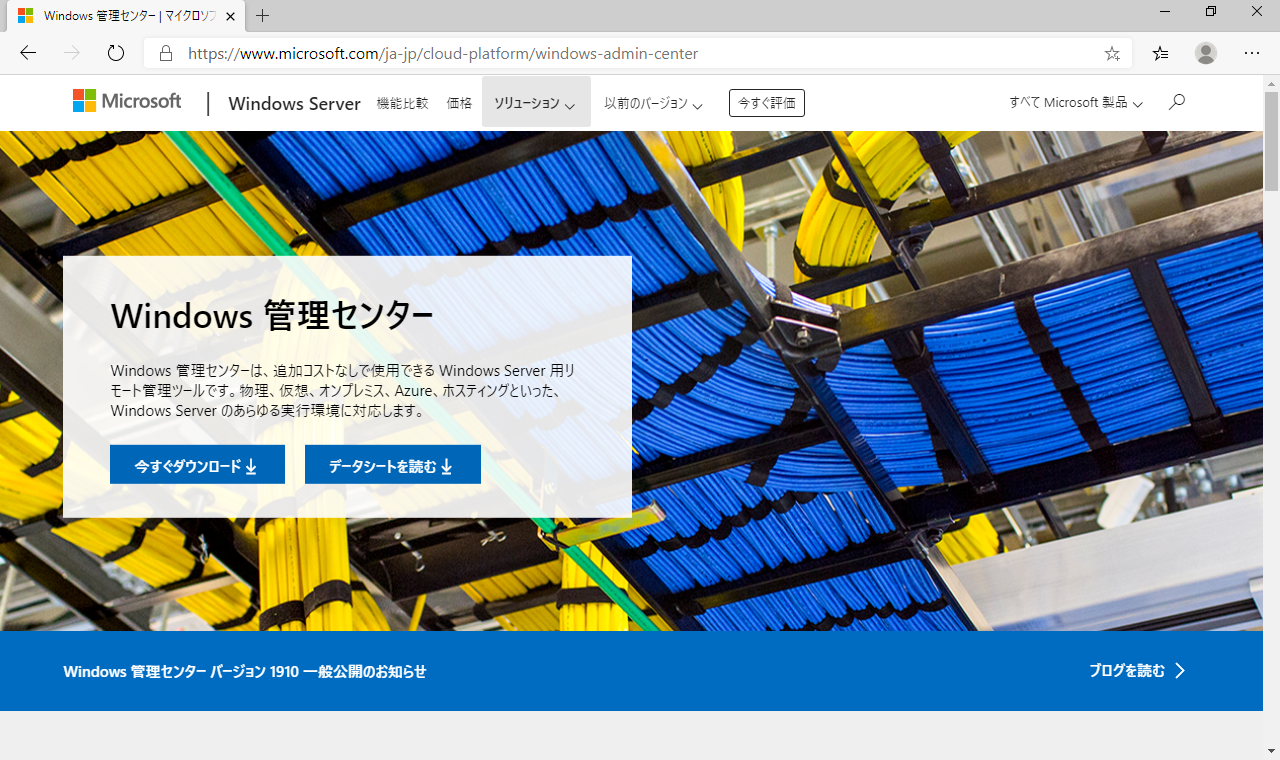1280x760 pixels.
Task: Restore down the browser window
Action: click(x=1211, y=11)
